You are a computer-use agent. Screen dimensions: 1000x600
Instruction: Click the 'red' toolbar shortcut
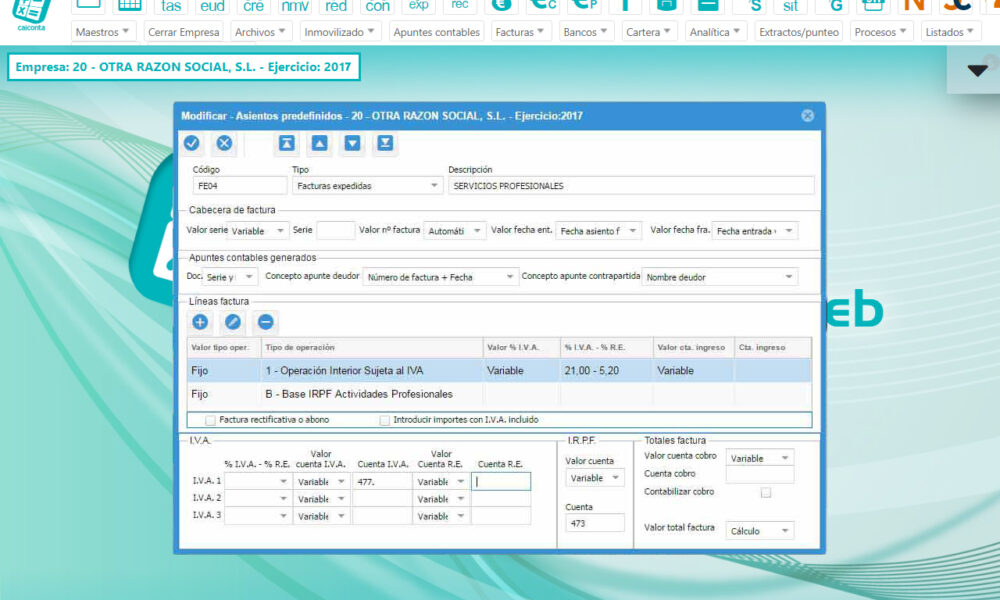click(336, 6)
